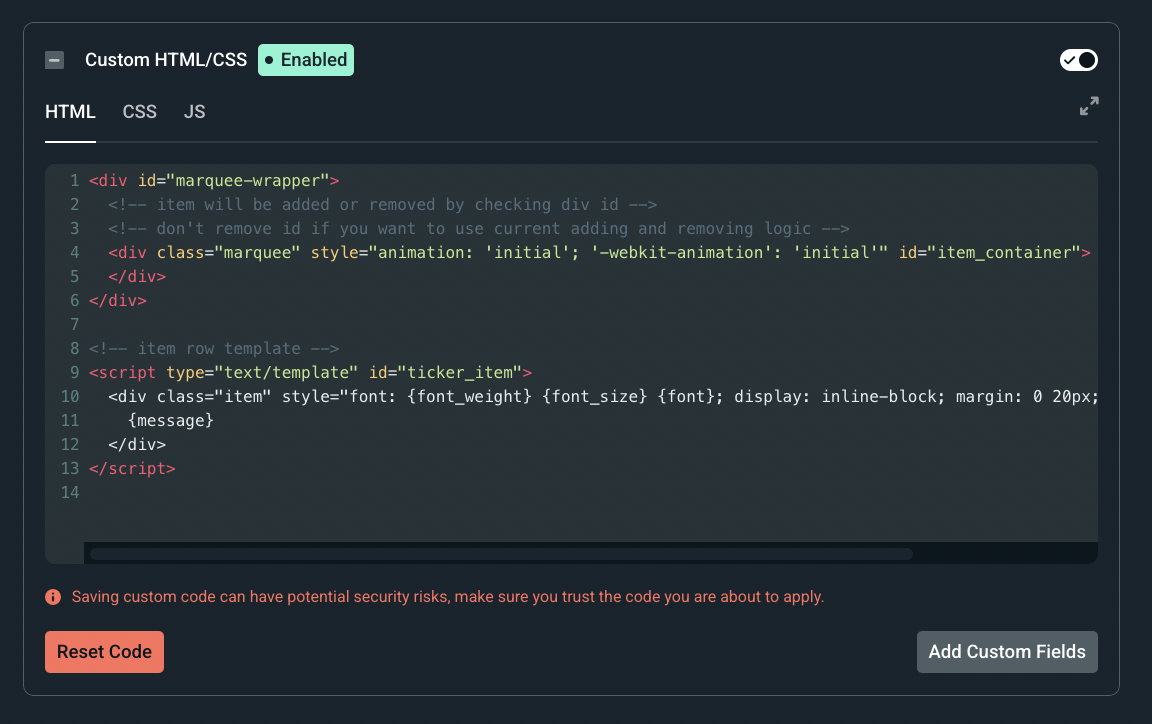Switch to the CSS tab

point(139,111)
